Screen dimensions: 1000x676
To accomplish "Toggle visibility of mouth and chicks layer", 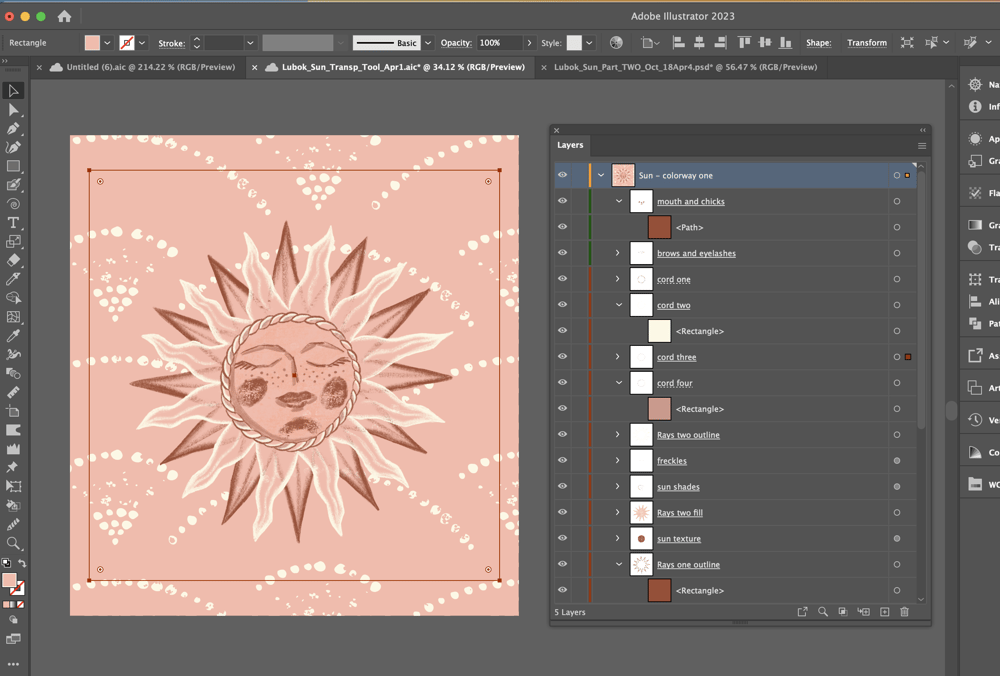I will pyautogui.click(x=562, y=201).
